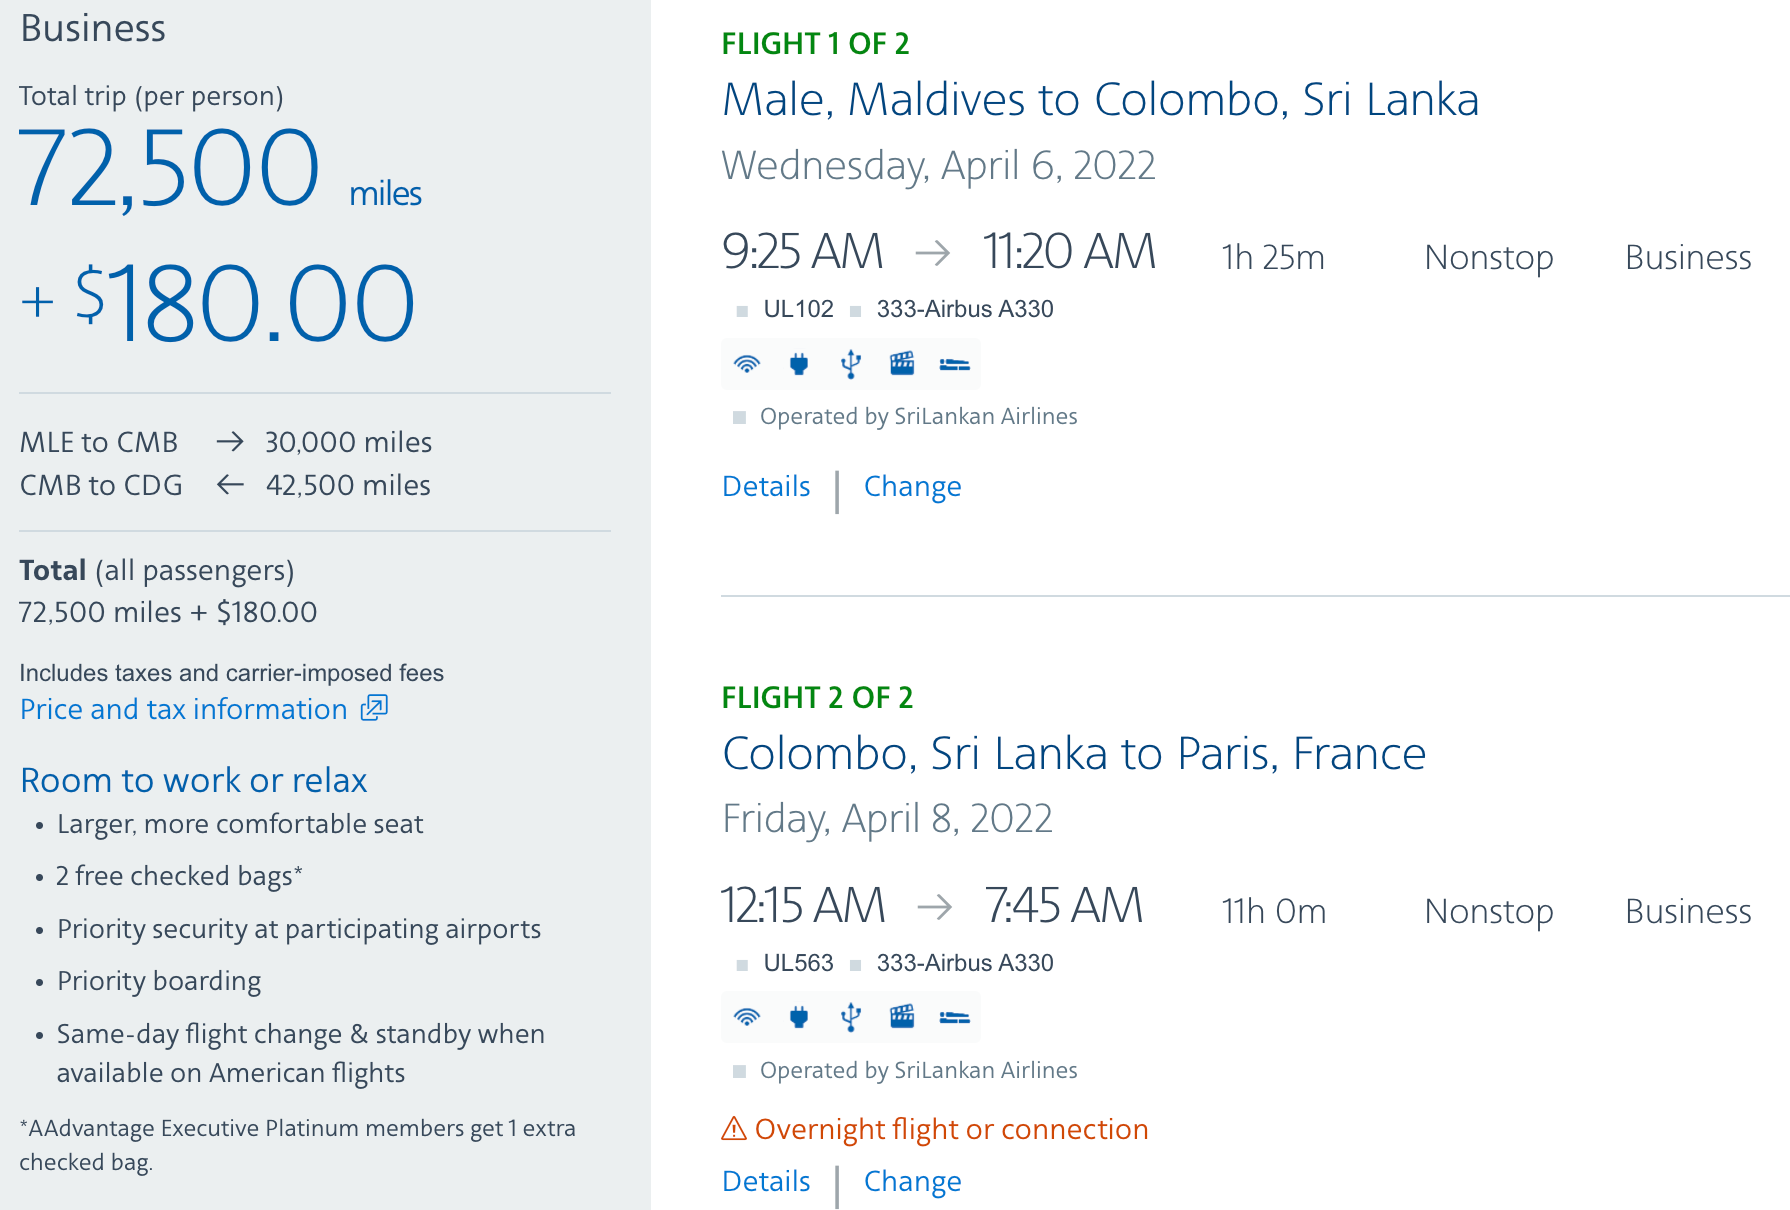Click Details under flight UL563

click(766, 1181)
